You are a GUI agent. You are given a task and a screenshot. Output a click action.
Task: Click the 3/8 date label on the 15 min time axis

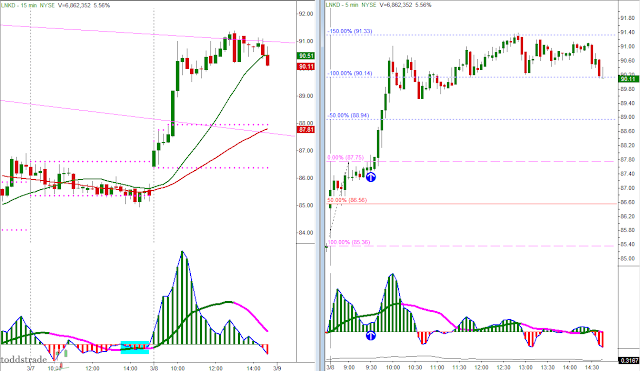[x=154, y=368]
